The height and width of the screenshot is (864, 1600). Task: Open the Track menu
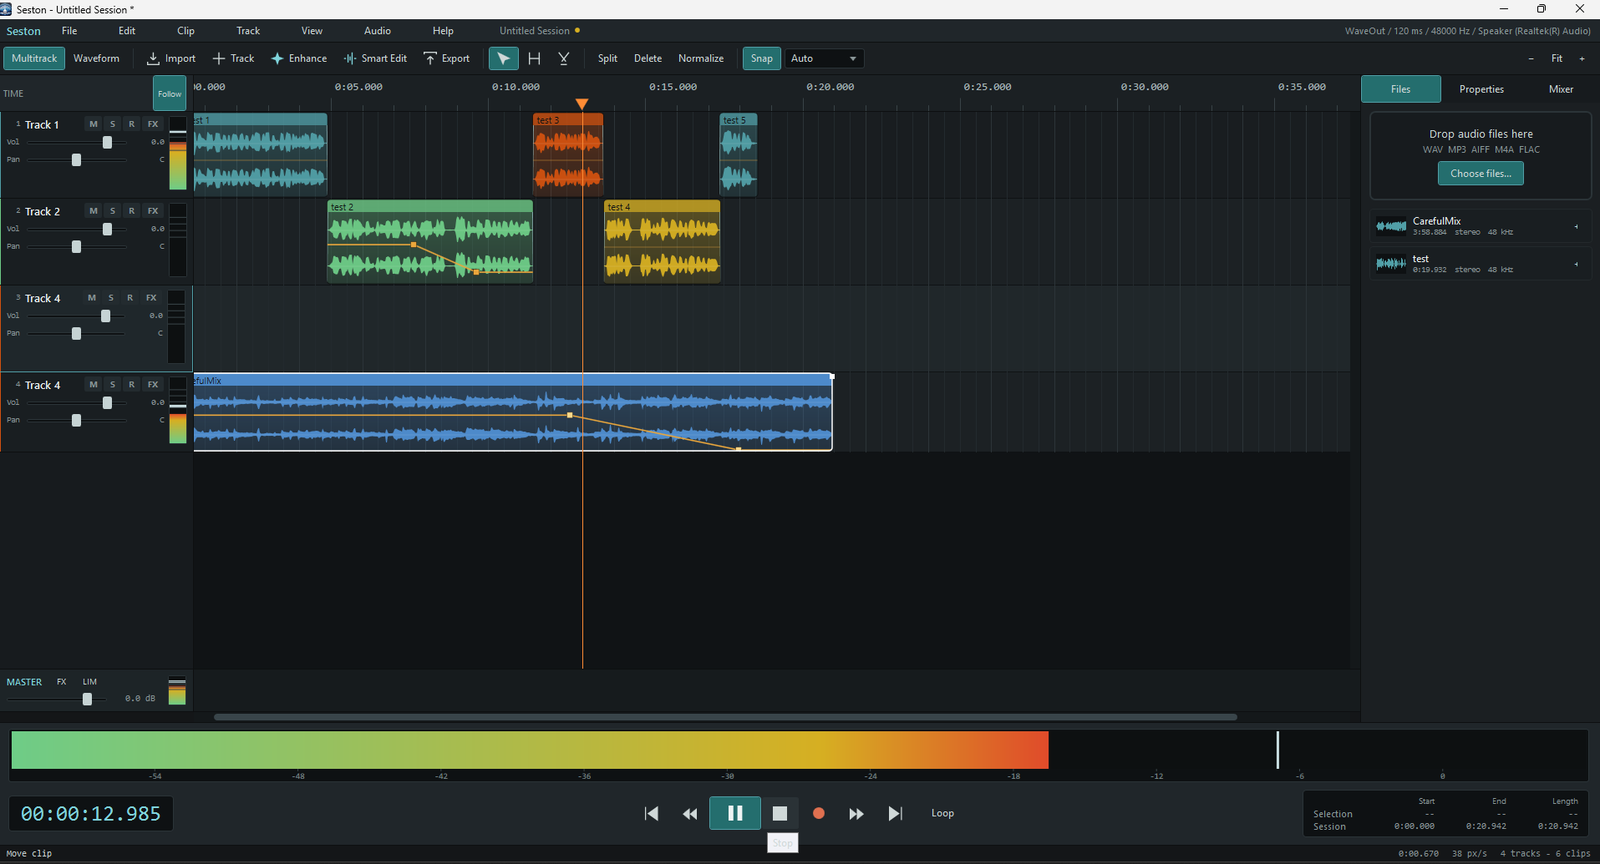click(x=248, y=31)
